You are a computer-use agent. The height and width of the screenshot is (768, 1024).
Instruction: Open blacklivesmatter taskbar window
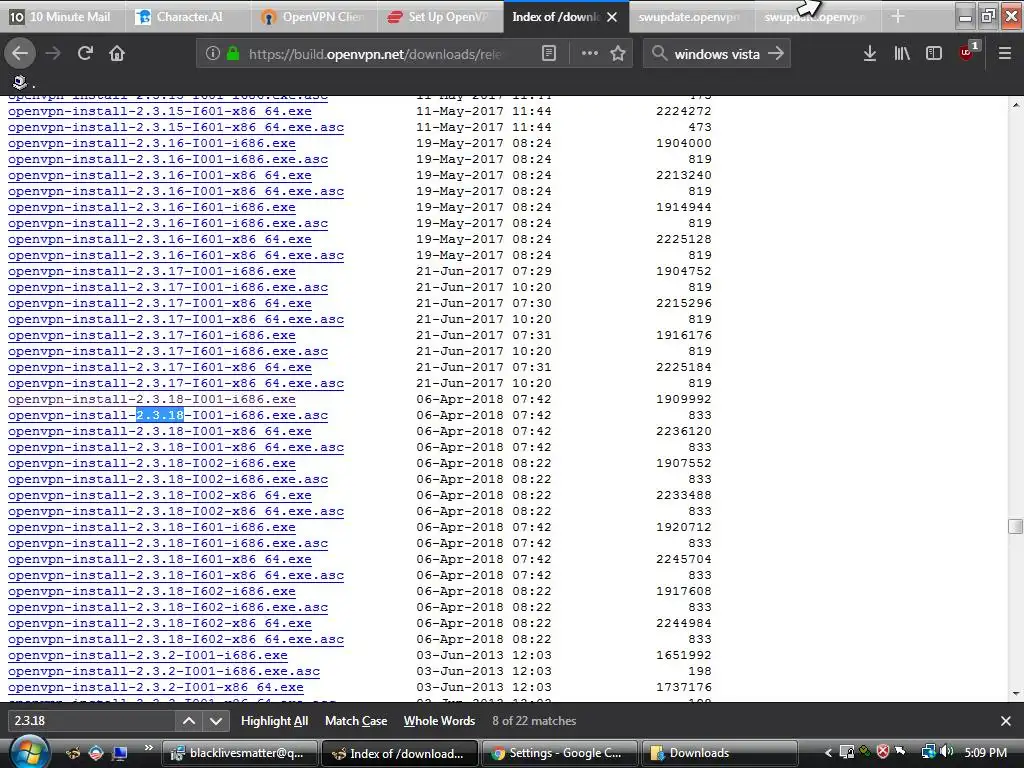[x=240, y=753]
